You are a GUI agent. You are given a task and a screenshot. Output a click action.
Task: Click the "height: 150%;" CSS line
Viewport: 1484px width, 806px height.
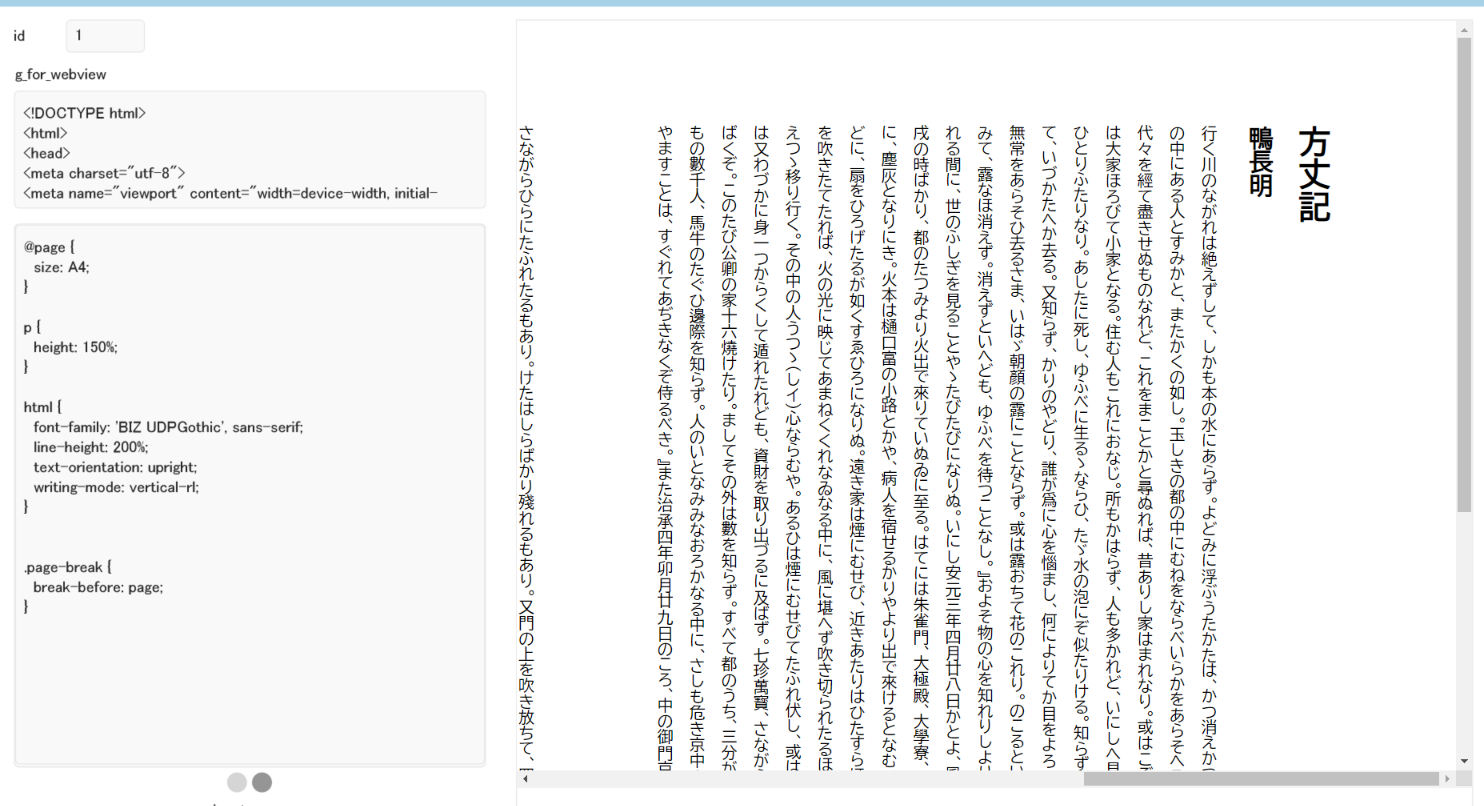pos(75,347)
